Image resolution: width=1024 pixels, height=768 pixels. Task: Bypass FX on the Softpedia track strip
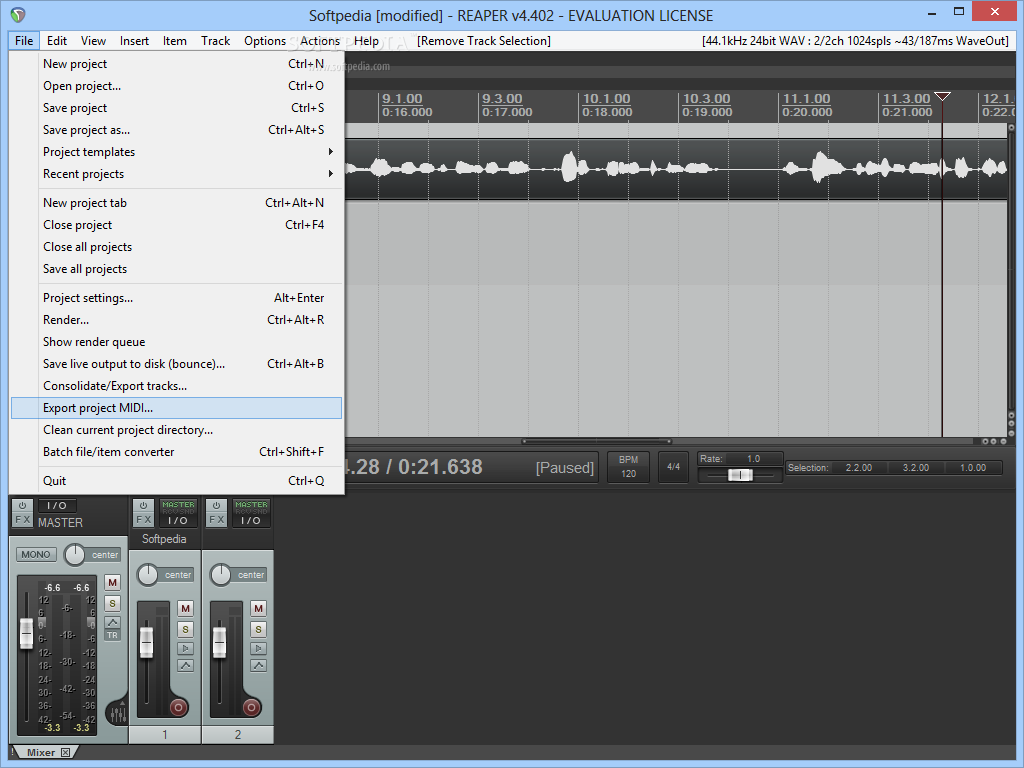point(143,505)
